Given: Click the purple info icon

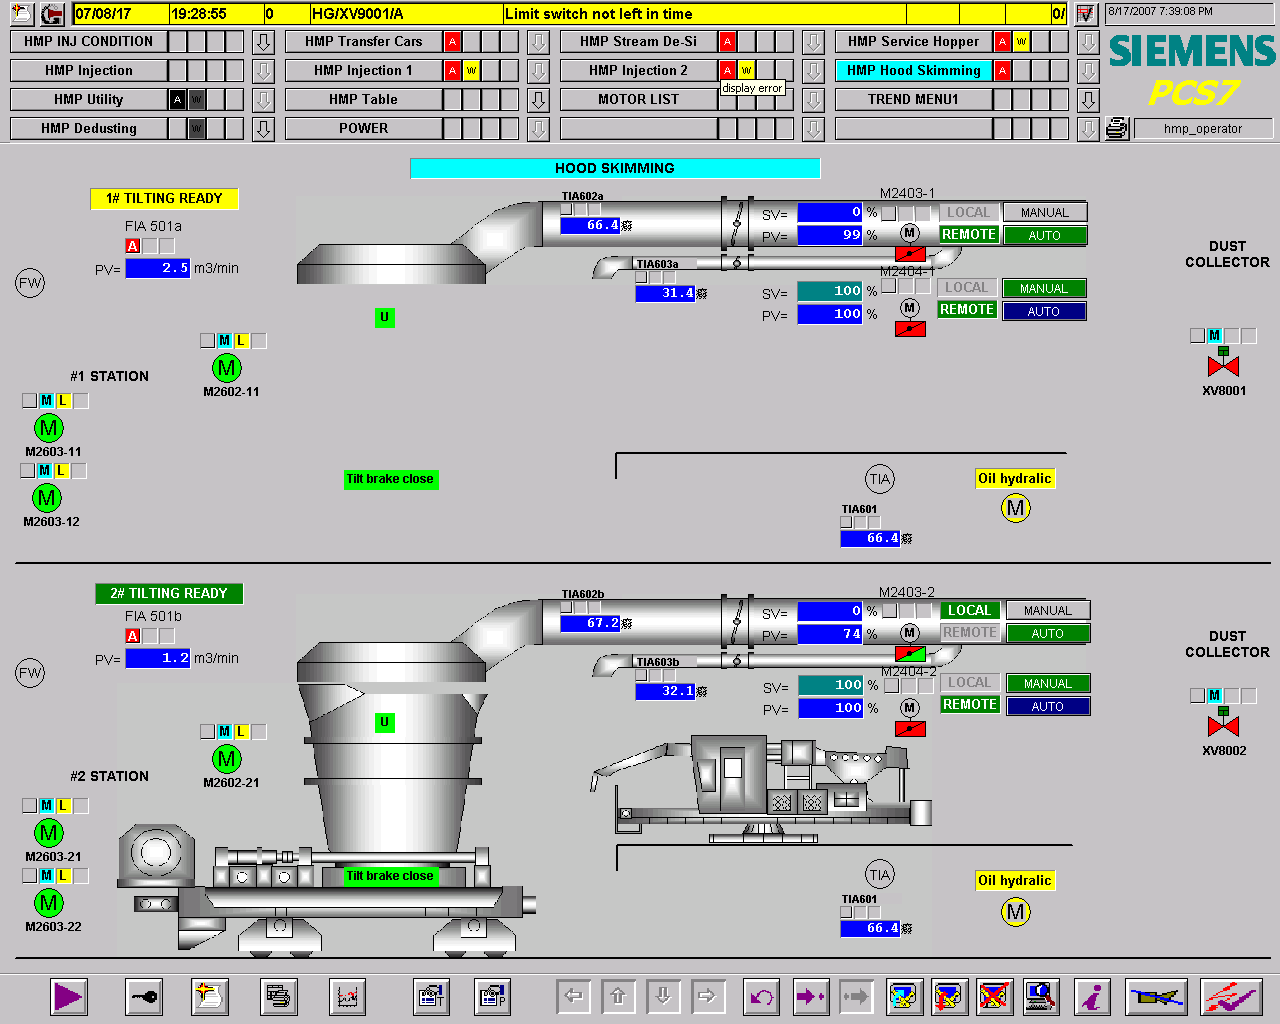Looking at the screenshot, I should (1093, 996).
